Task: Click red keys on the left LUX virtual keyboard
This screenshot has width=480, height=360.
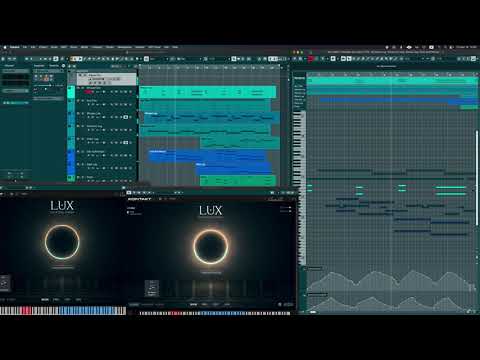Action: (26, 311)
